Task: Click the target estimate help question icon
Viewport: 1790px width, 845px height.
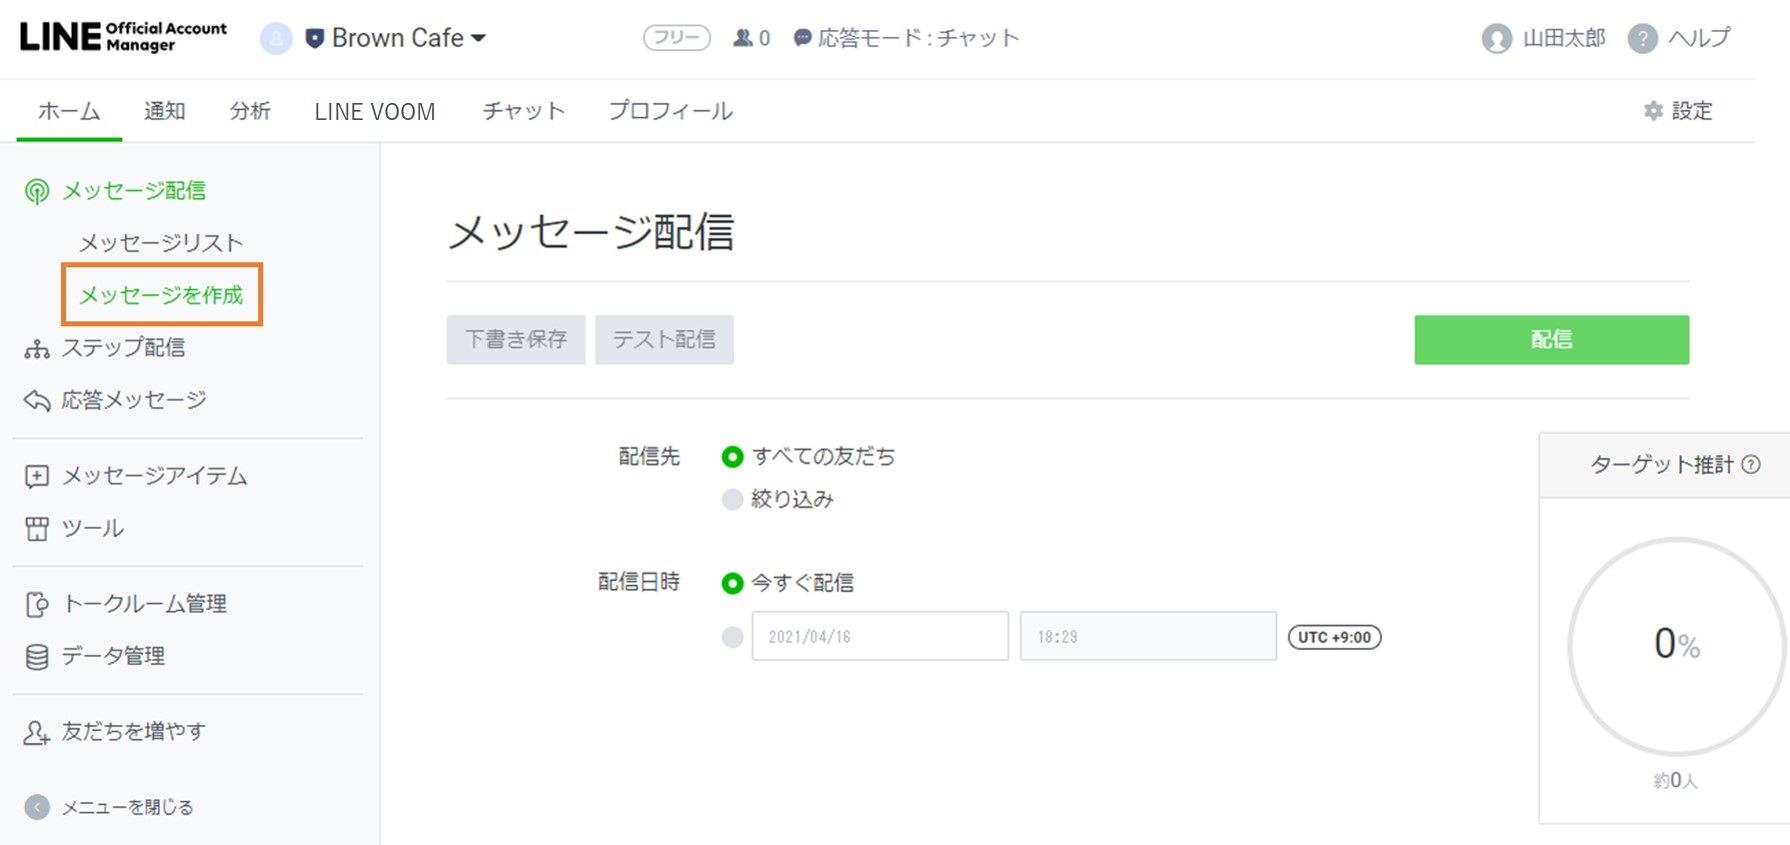Action: click(x=1751, y=465)
